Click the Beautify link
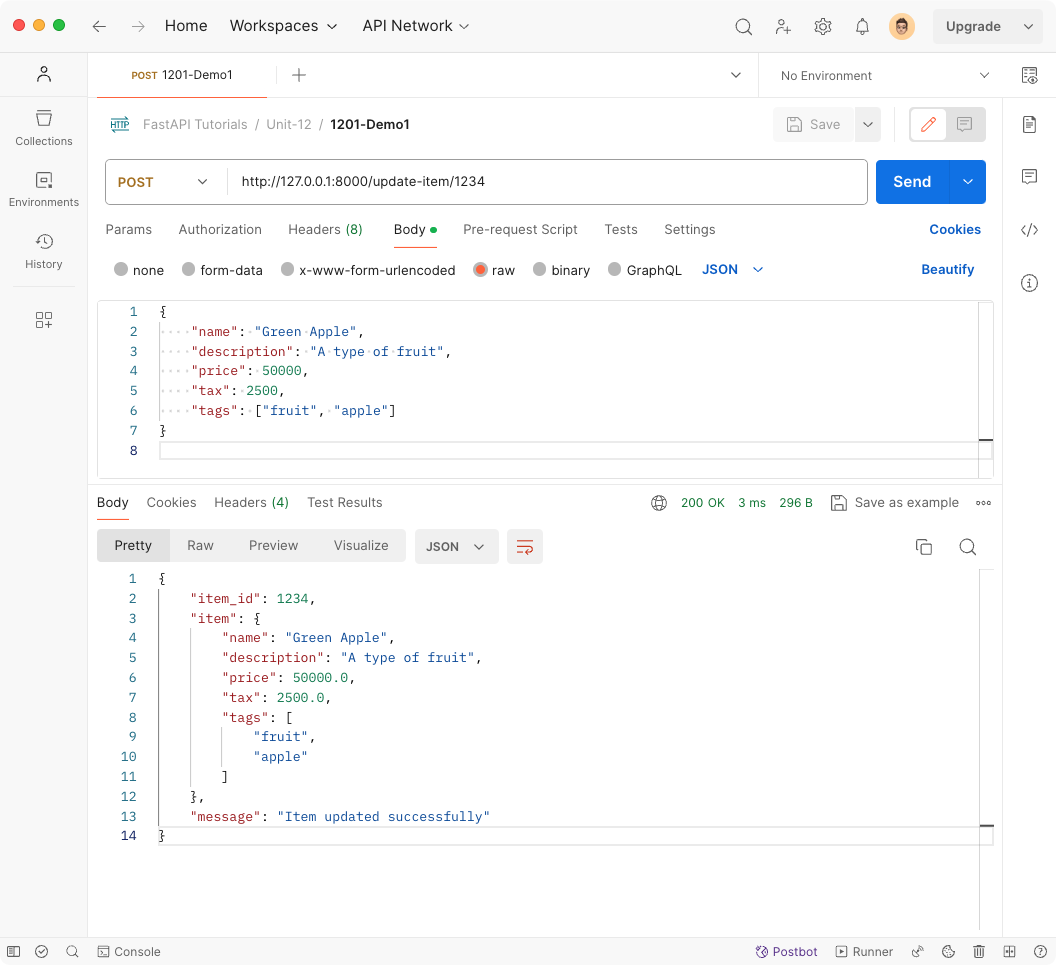This screenshot has height=965, width=1056. (x=947, y=269)
